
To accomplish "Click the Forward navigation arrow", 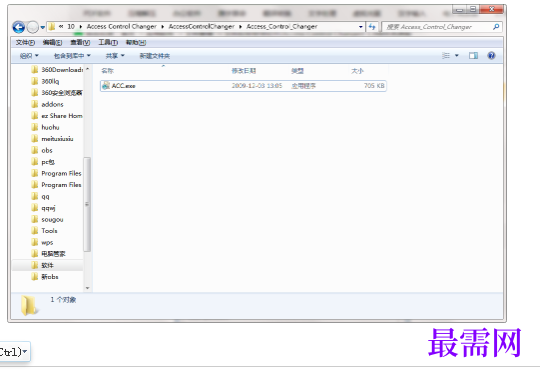I will point(33,27).
